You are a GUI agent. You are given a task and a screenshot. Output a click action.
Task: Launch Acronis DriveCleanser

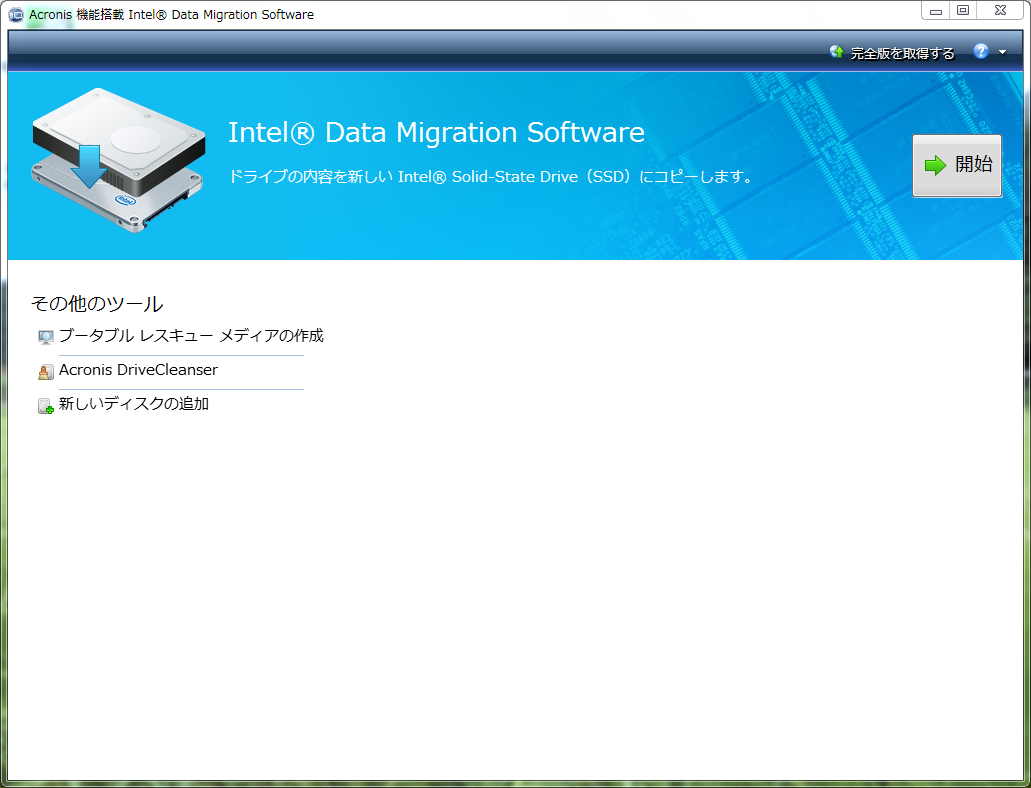click(x=138, y=370)
